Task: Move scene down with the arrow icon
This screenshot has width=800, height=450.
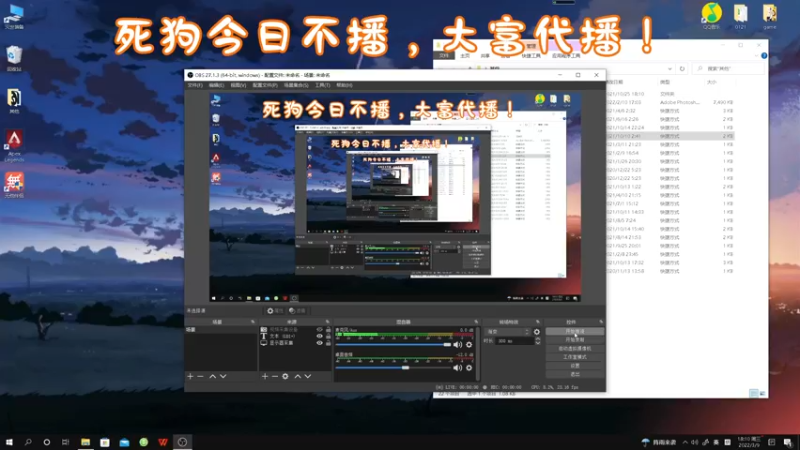Action: (x=223, y=377)
